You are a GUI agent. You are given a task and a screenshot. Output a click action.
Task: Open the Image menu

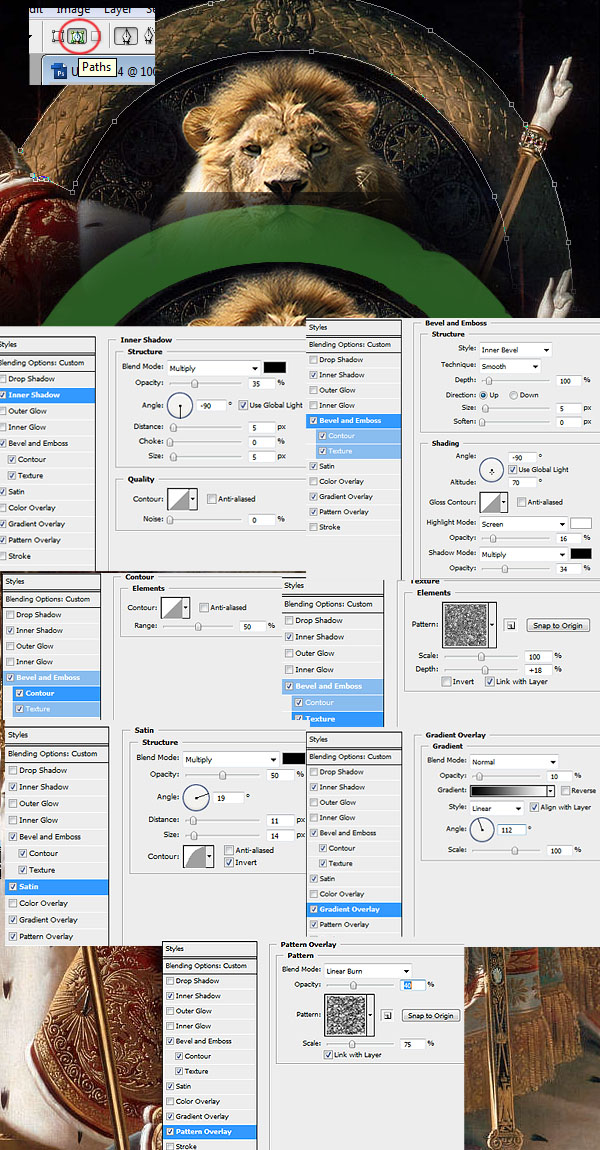click(x=73, y=10)
